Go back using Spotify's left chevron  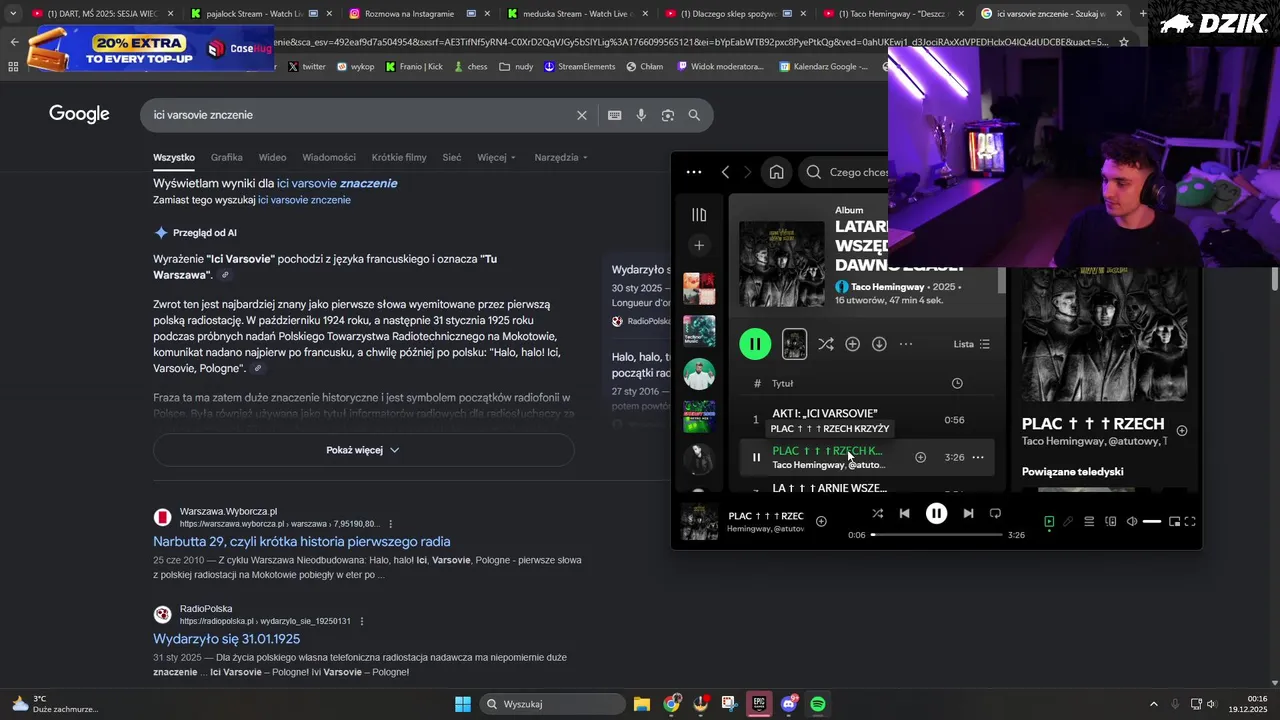pos(726,172)
